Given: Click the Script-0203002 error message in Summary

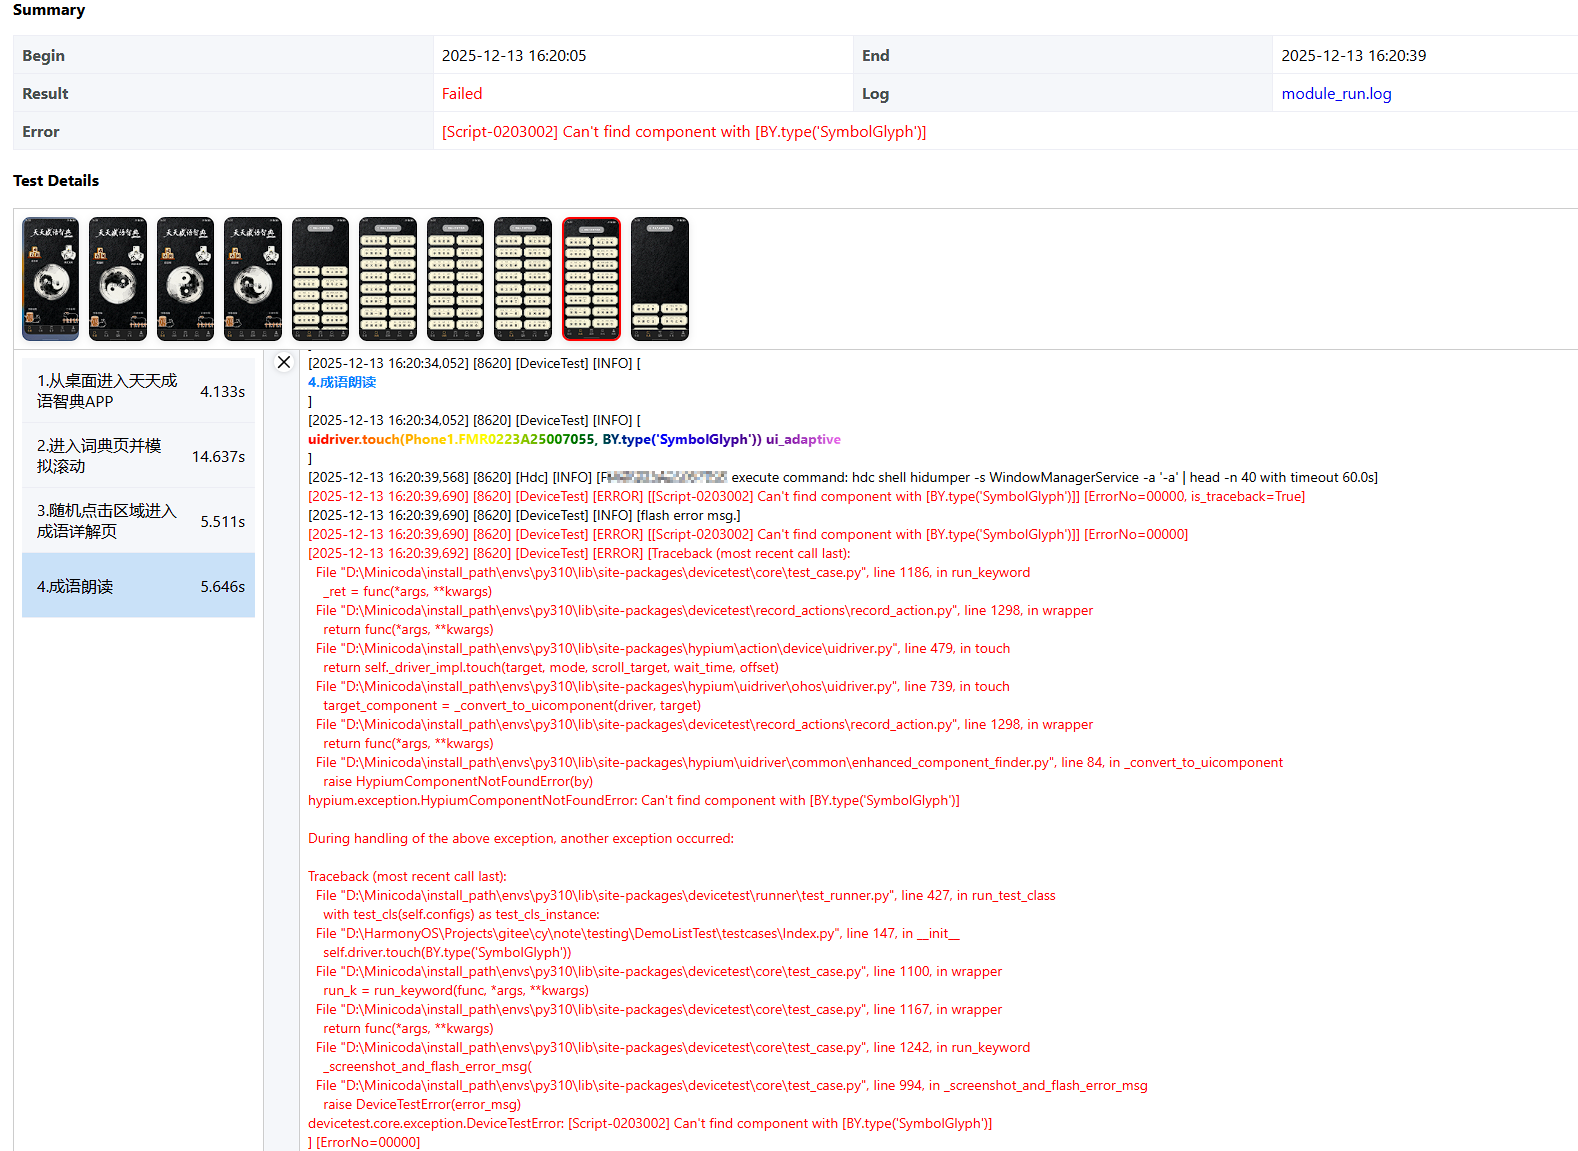Looking at the screenshot, I should 684,132.
